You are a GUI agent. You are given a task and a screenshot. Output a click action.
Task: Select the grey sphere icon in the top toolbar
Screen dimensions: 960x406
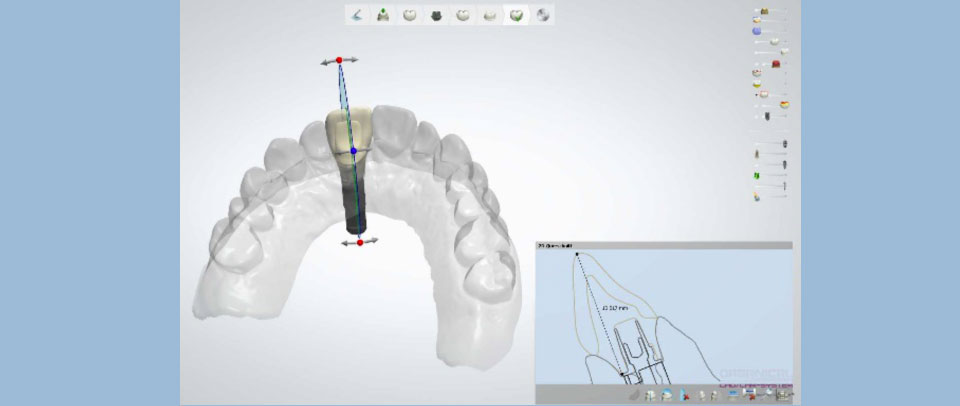[x=541, y=15]
